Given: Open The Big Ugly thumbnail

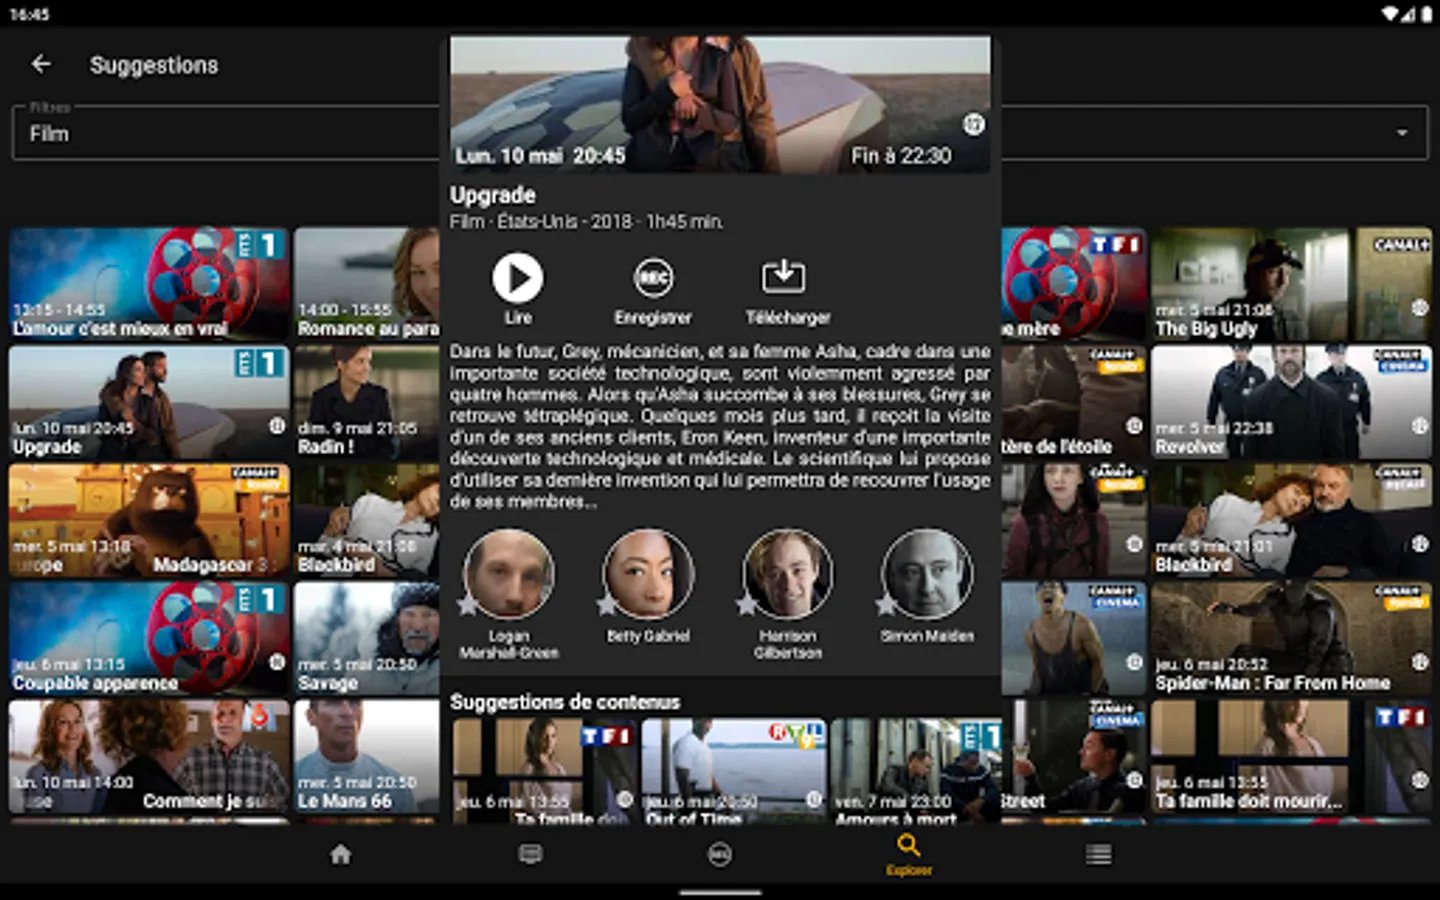Looking at the screenshot, I should 1291,283.
